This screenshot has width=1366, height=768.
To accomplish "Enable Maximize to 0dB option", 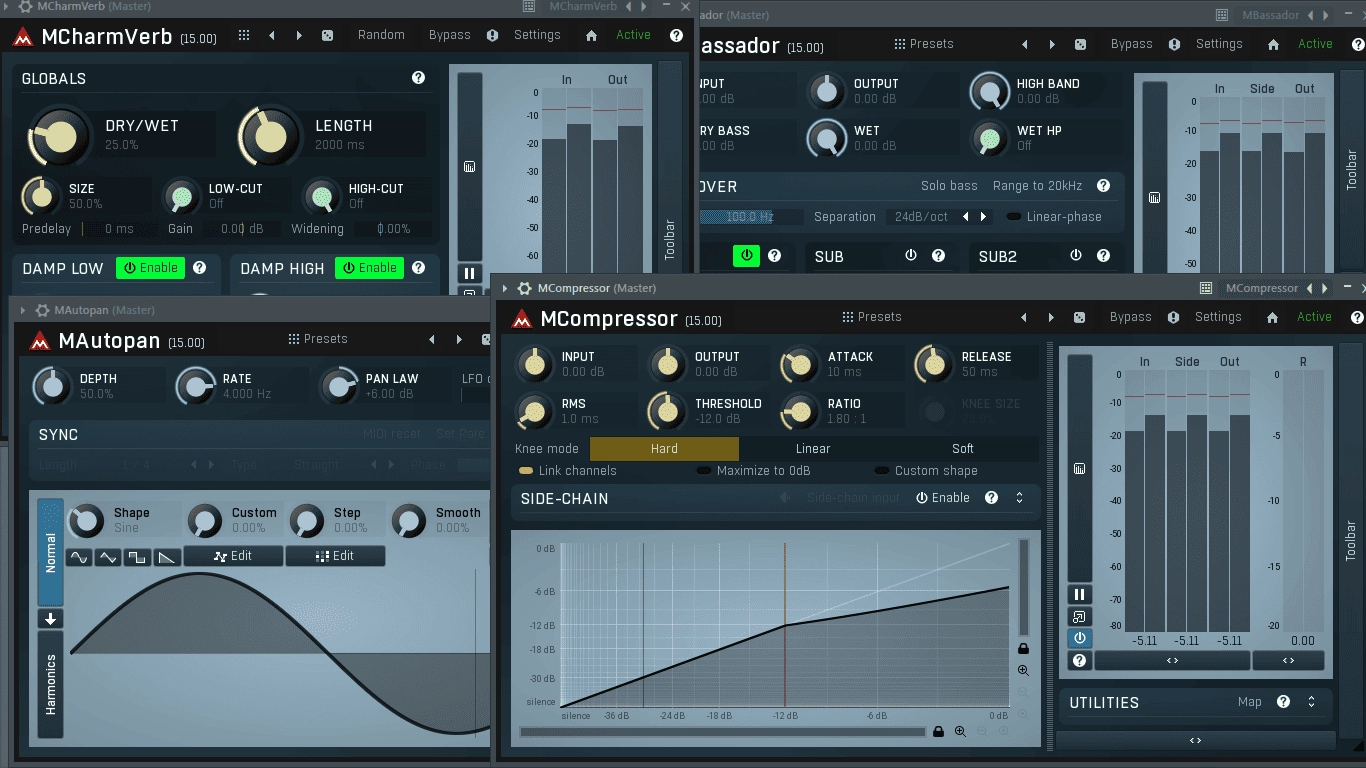I will coord(754,471).
